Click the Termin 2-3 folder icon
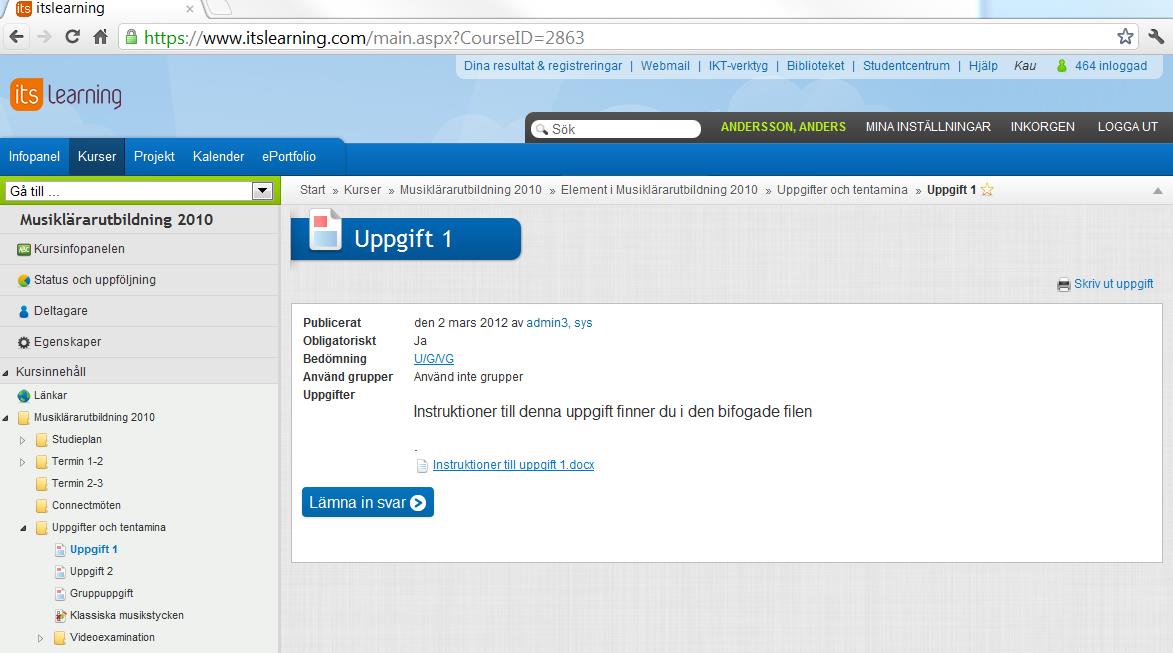The image size is (1173, 653). tap(42, 484)
